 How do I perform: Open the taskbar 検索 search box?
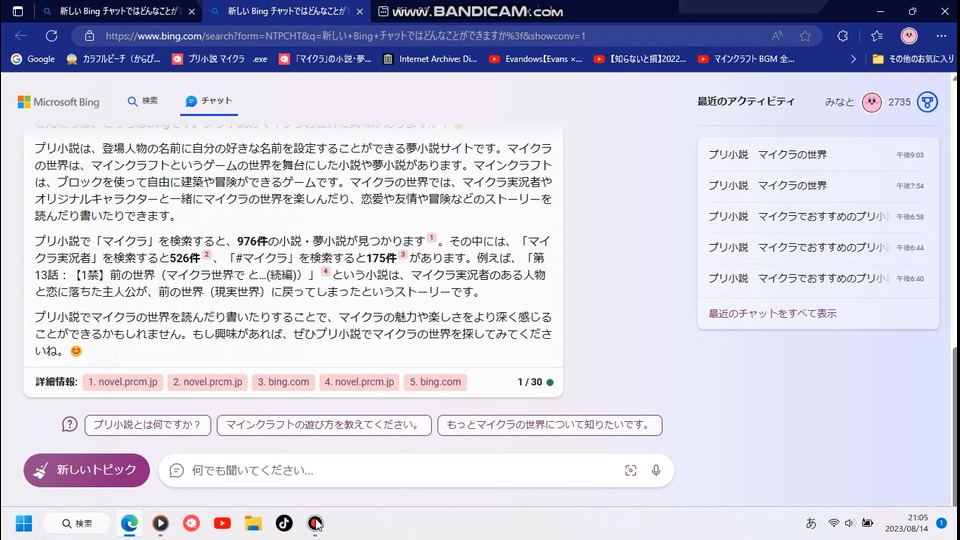pyautogui.click(x=77, y=523)
